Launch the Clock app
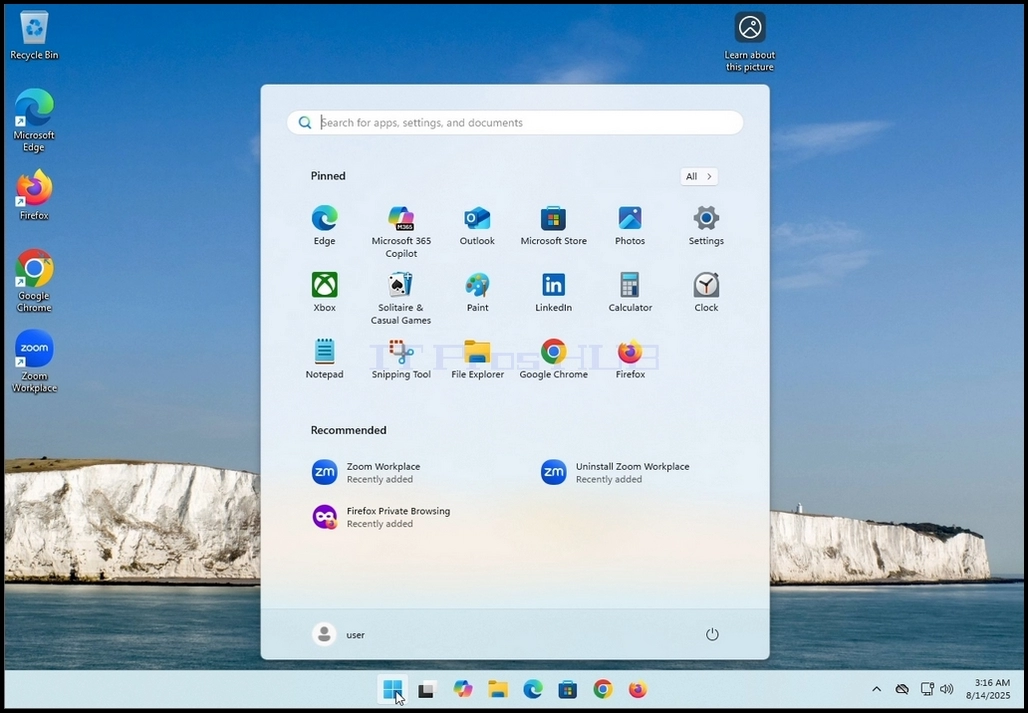Image resolution: width=1028 pixels, height=713 pixels. pyautogui.click(x=706, y=292)
